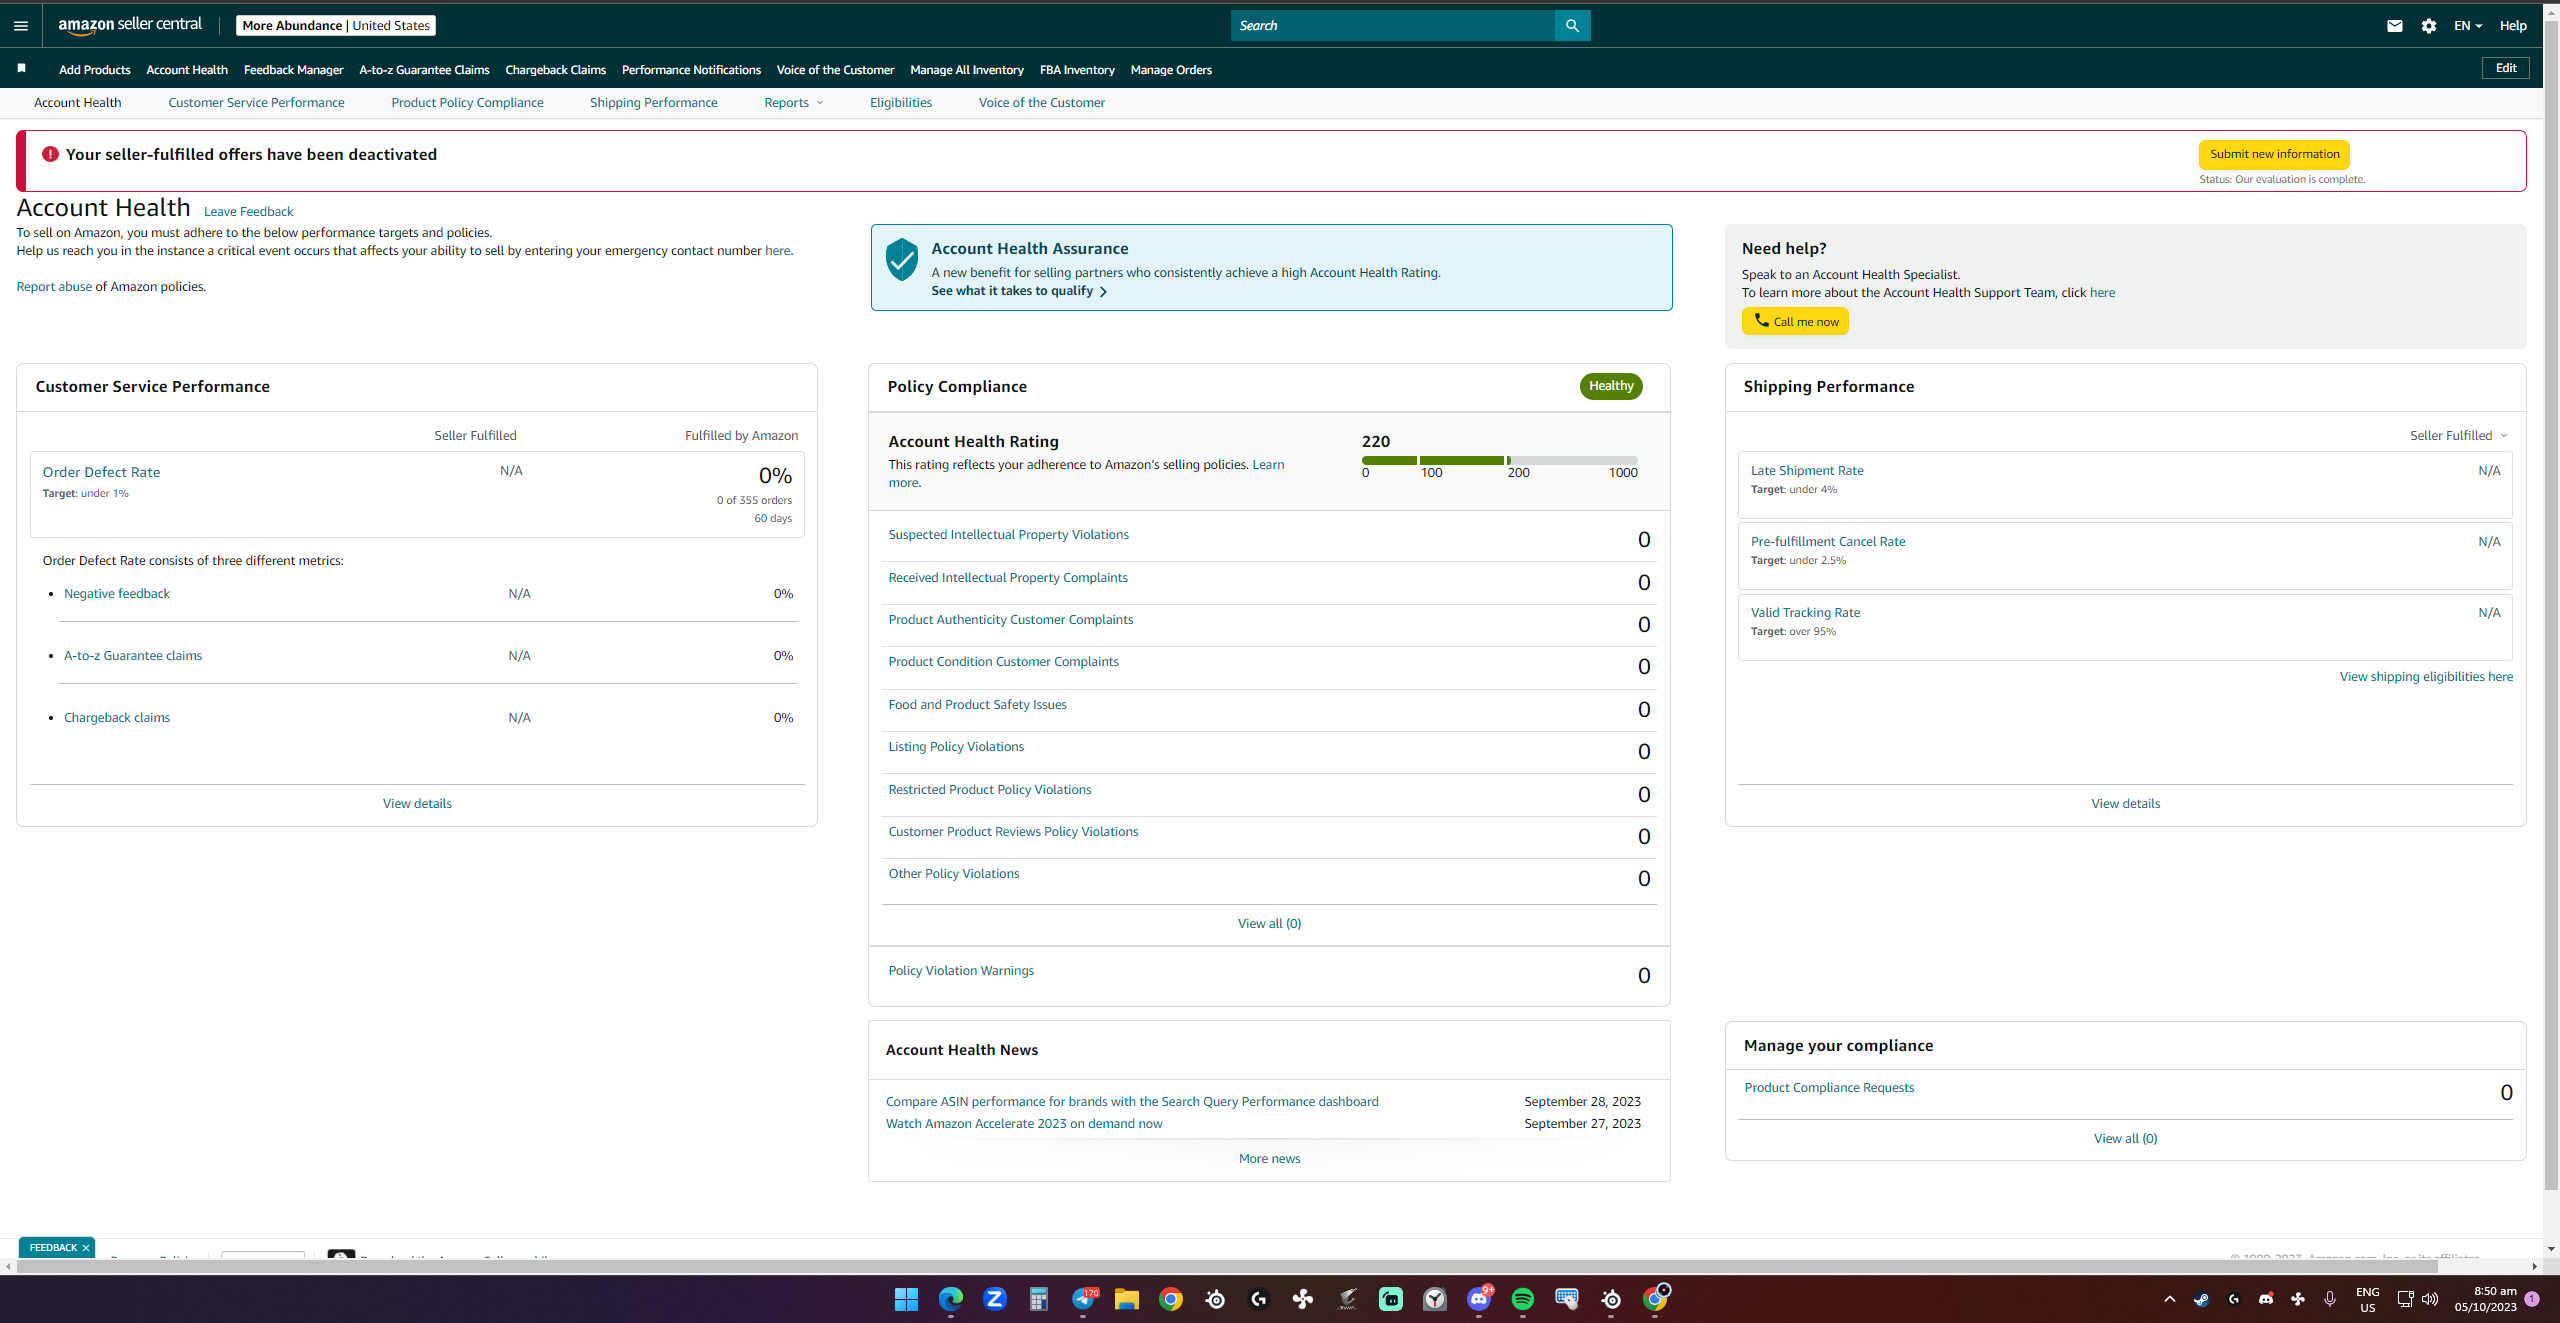The height and width of the screenshot is (1323, 2560).
Task: Show hidden system tray icons
Action: coord(2169,1299)
